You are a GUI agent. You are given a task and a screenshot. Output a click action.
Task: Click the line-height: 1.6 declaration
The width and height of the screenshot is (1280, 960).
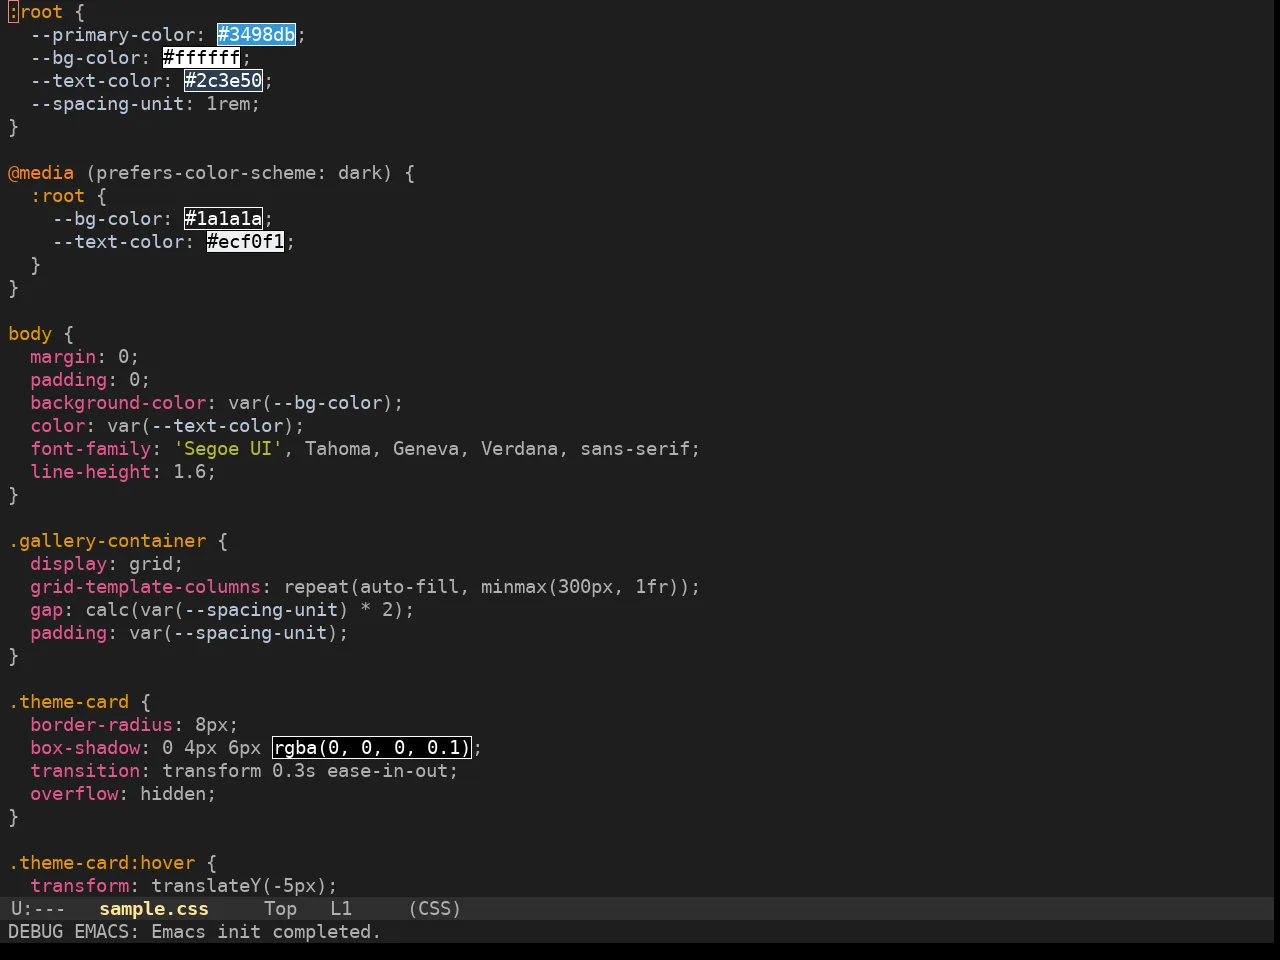tap(123, 472)
